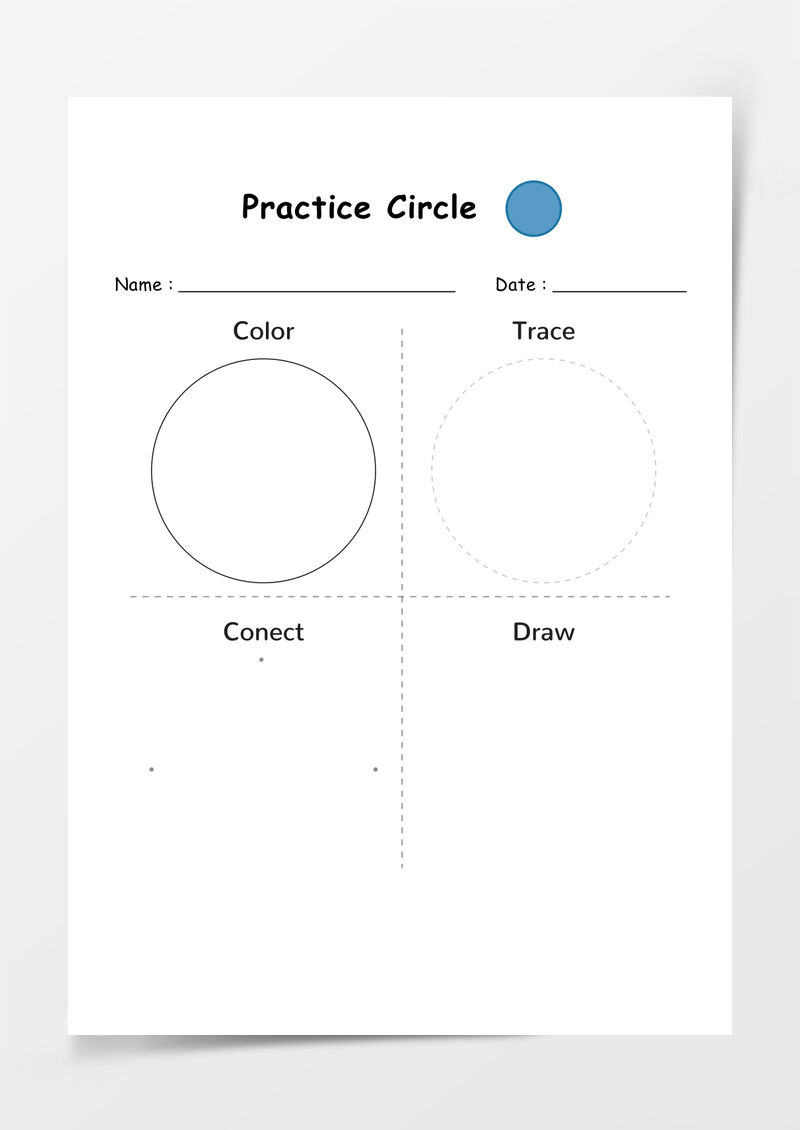Click the word Practice in the title
The height and width of the screenshot is (1130, 800).
click(x=306, y=207)
